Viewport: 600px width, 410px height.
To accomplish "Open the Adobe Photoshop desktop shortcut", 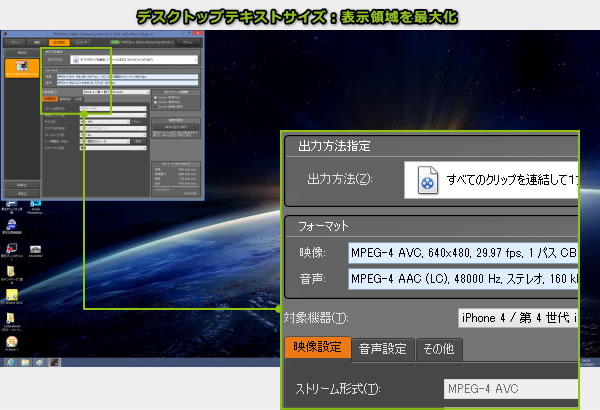I will coord(35,205).
